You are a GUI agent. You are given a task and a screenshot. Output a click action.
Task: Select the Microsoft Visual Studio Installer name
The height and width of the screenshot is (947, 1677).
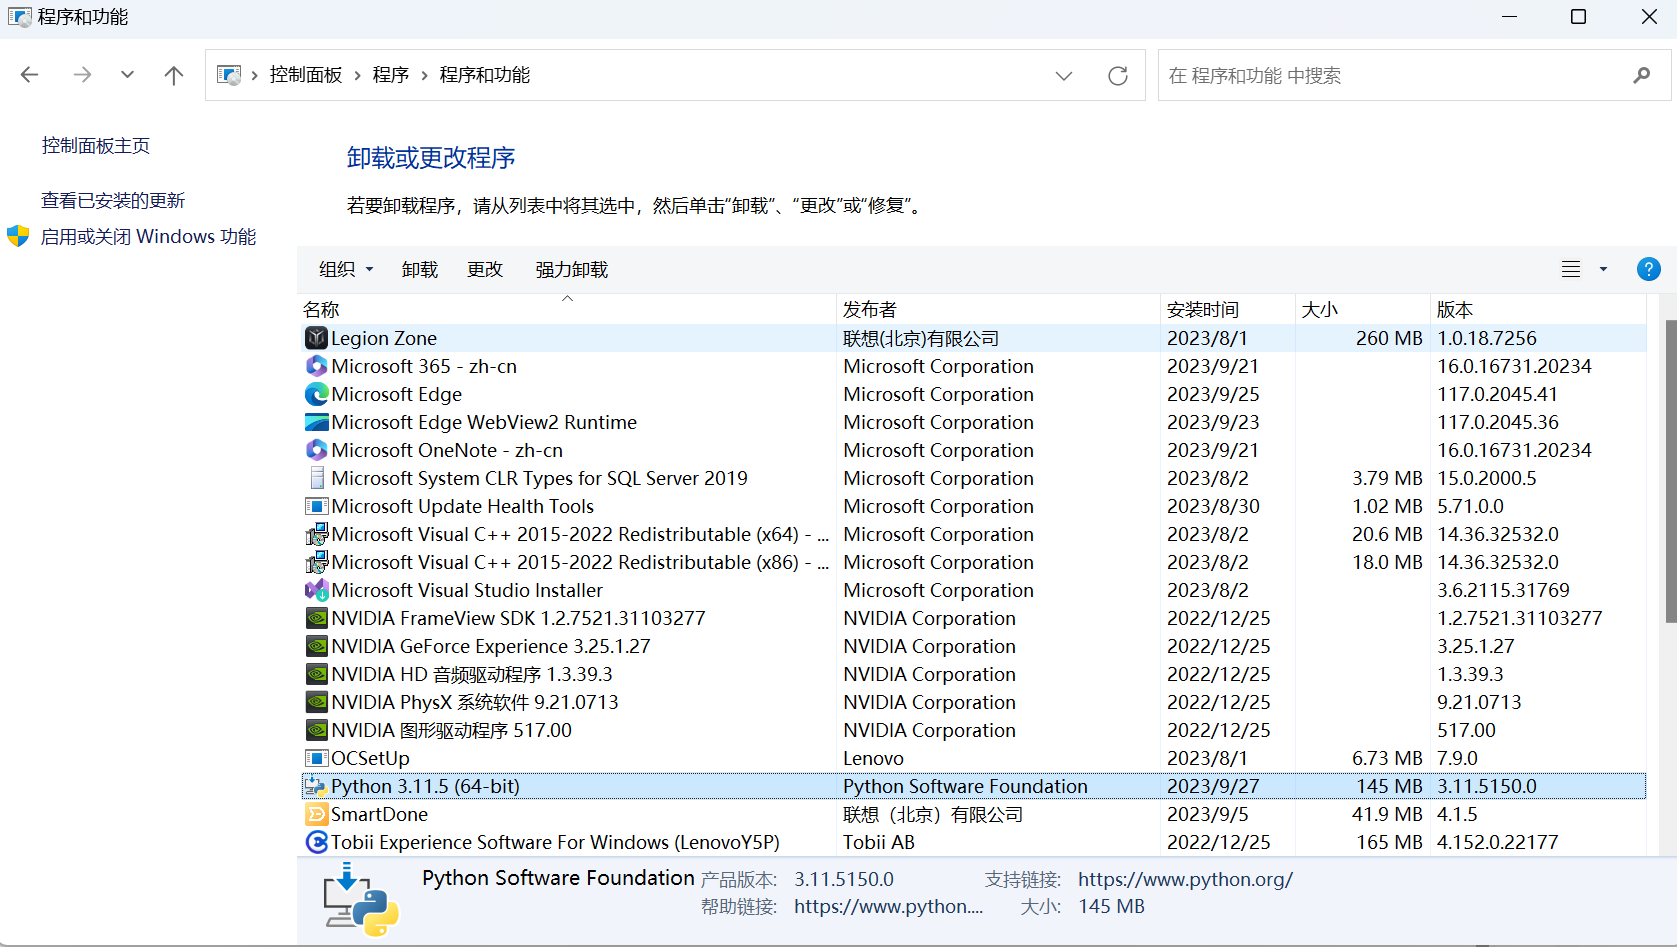pos(467,590)
